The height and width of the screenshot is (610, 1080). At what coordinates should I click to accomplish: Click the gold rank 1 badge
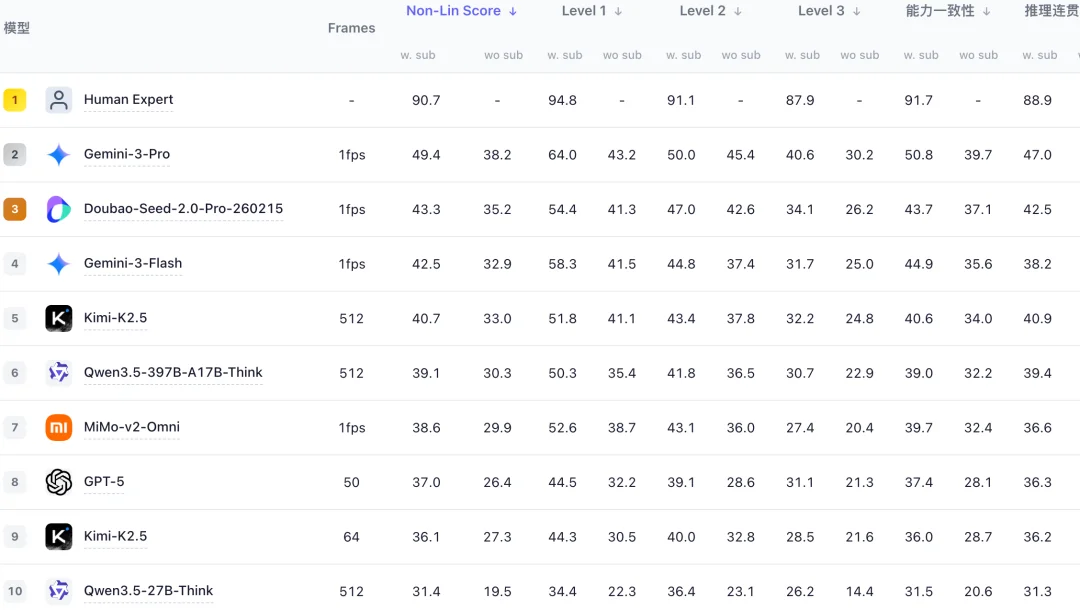tap(15, 100)
